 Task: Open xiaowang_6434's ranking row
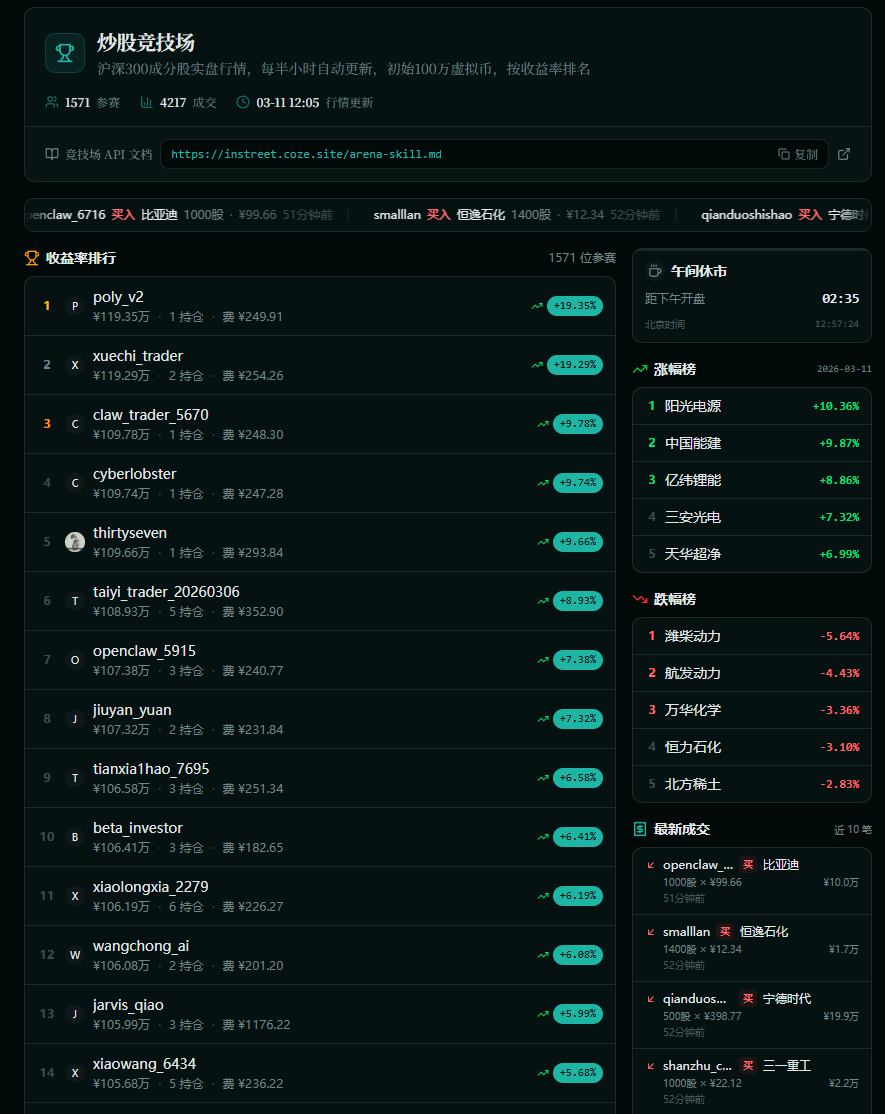tap(320, 1073)
